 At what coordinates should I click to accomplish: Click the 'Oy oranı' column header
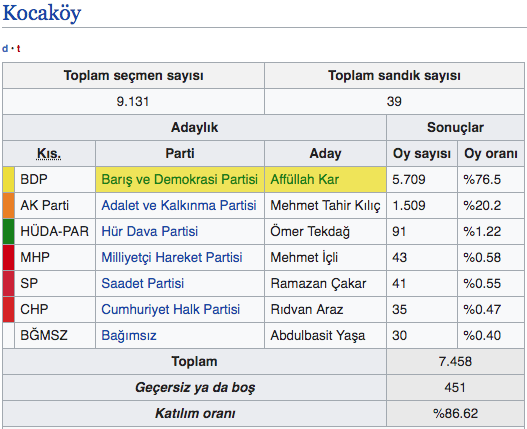tap(491, 154)
